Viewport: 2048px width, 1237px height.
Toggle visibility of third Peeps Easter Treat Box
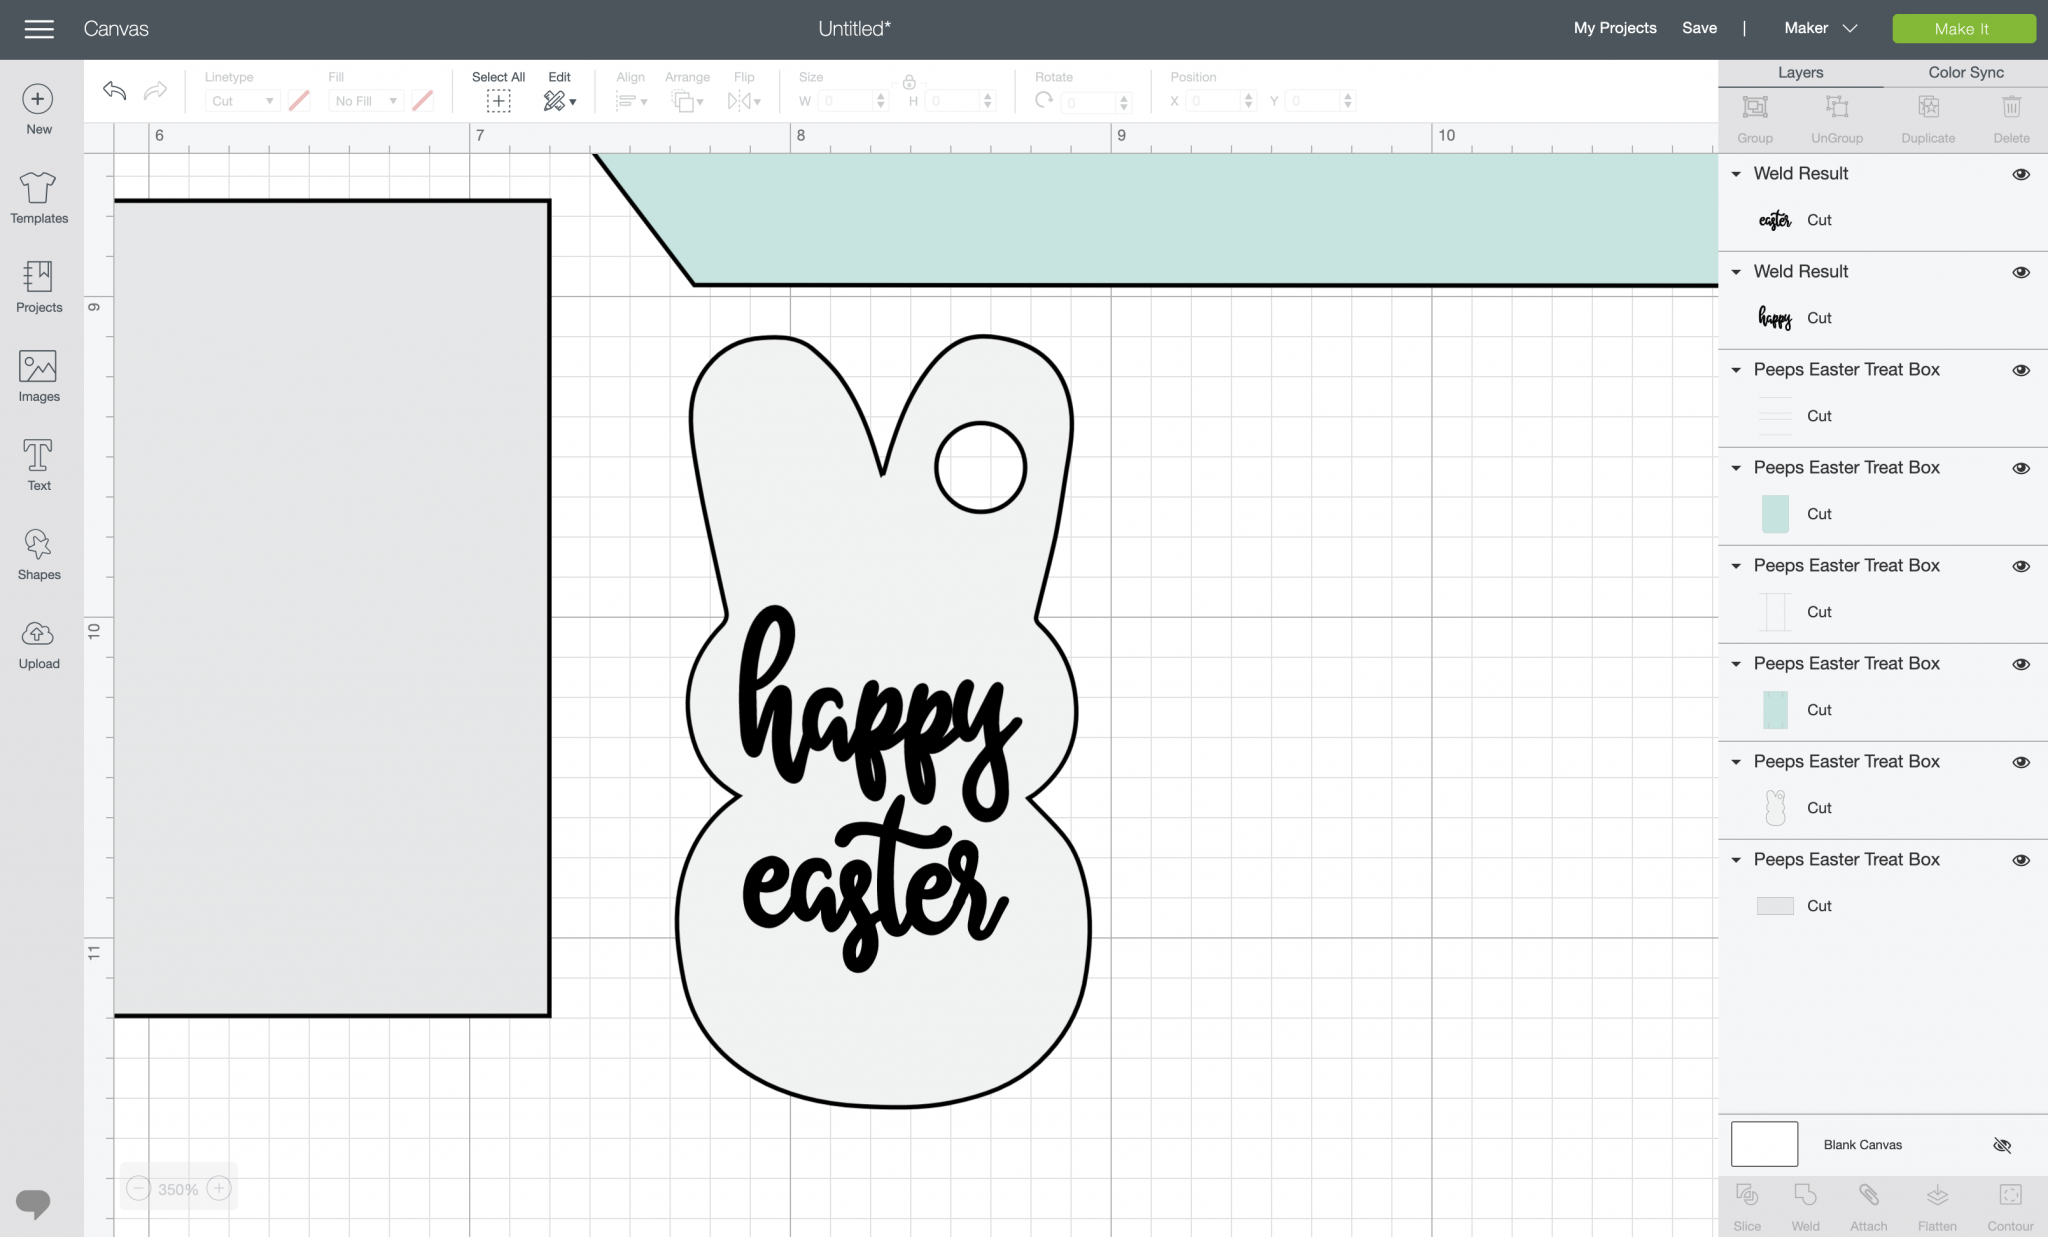[2021, 566]
